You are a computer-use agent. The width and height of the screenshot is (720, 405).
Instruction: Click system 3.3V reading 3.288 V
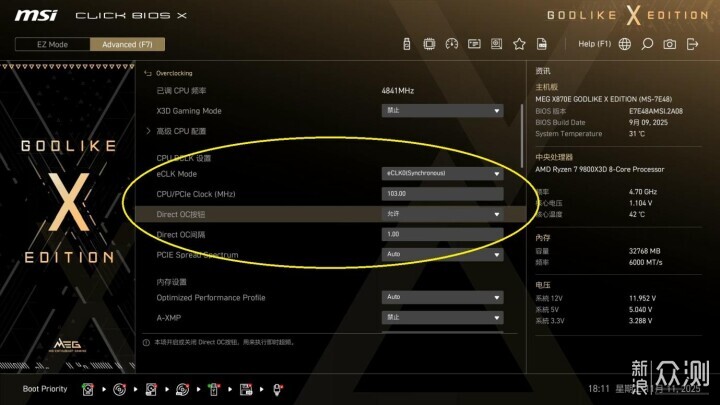[640, 321]
